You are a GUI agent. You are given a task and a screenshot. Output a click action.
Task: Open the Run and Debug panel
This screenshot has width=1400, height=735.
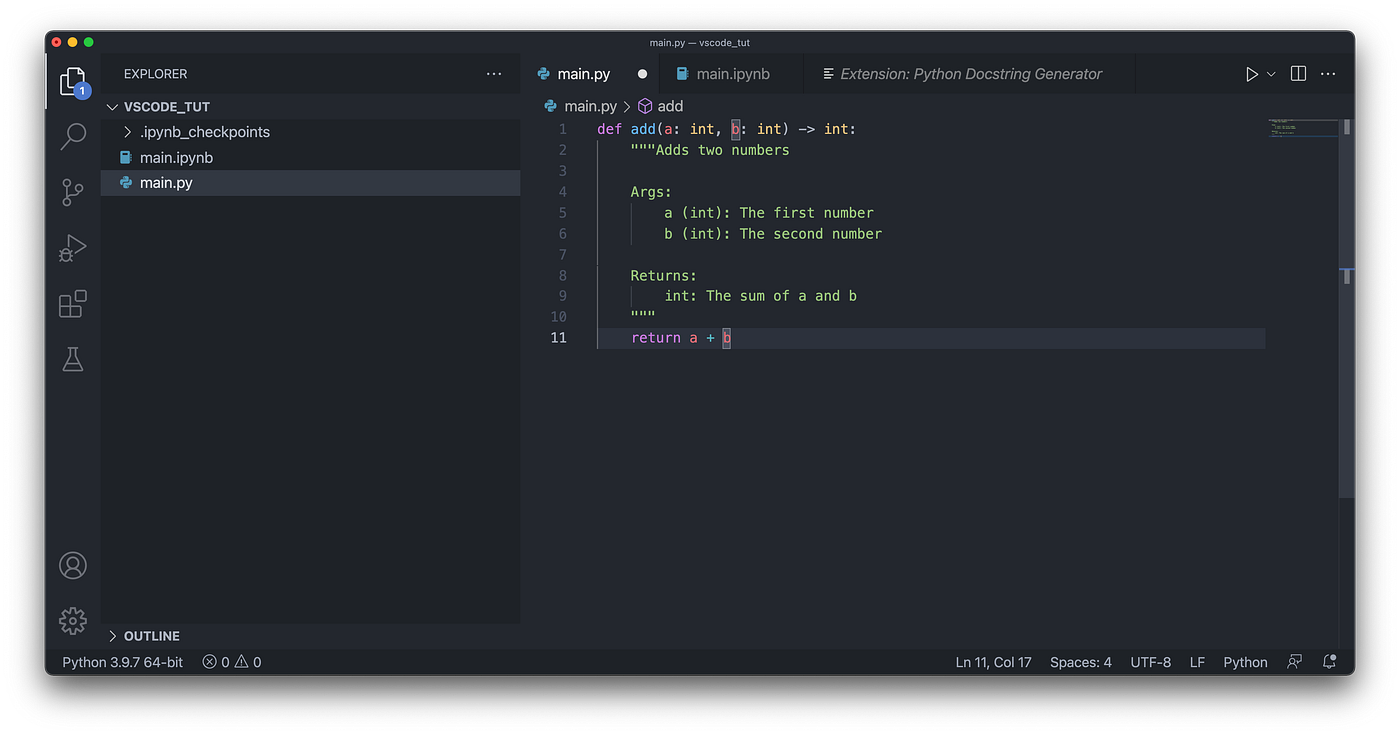(x=72, y=248)
